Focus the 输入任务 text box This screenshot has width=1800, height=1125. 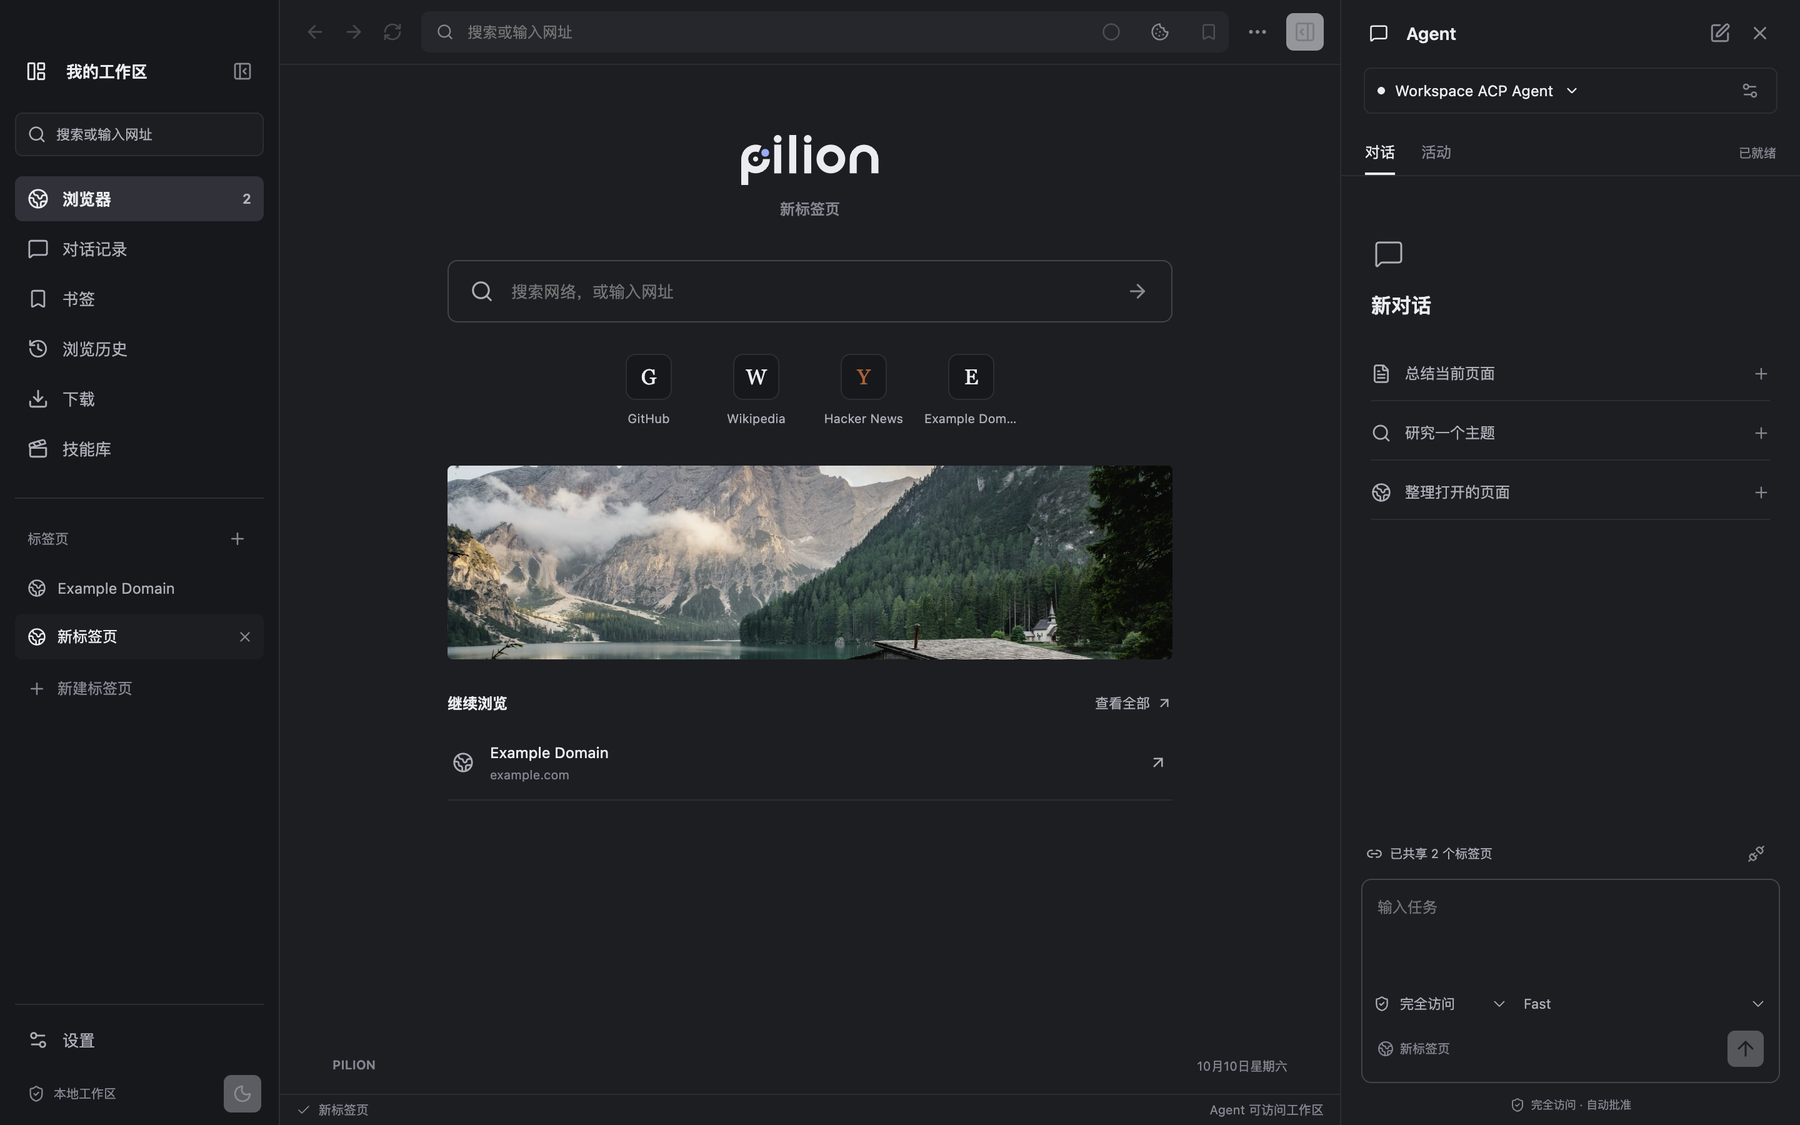[1570, 930]
